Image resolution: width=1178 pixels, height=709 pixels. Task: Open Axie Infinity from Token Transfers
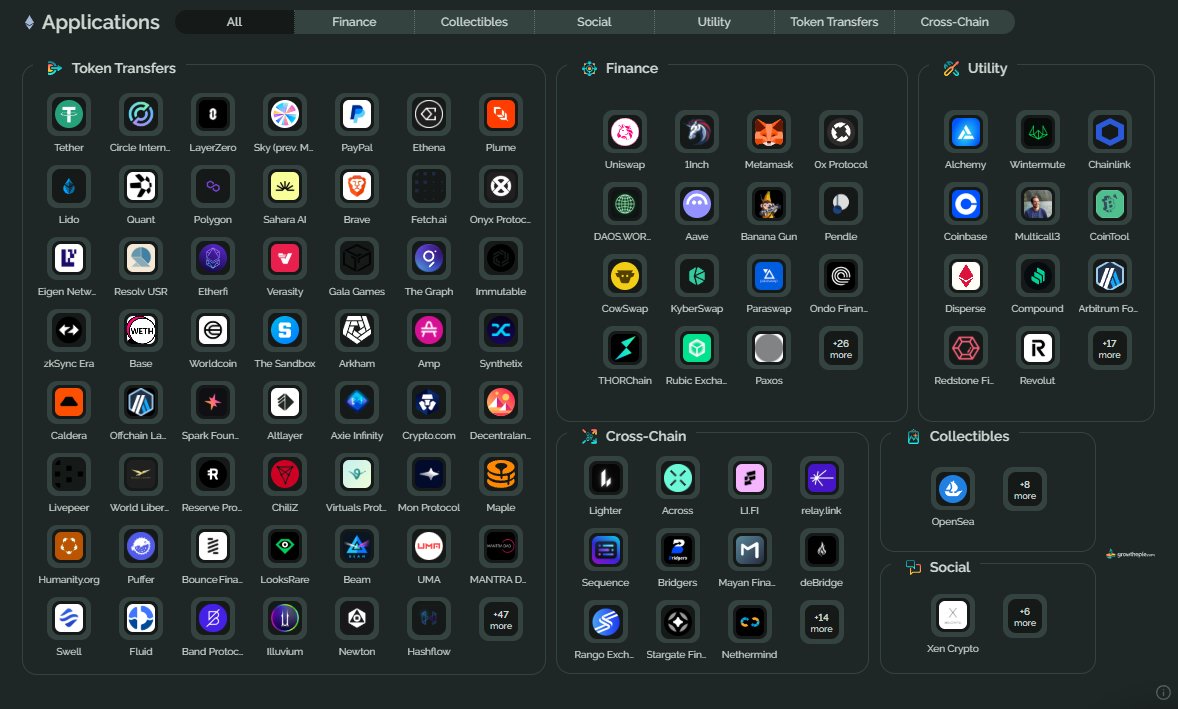coord(356,401)
